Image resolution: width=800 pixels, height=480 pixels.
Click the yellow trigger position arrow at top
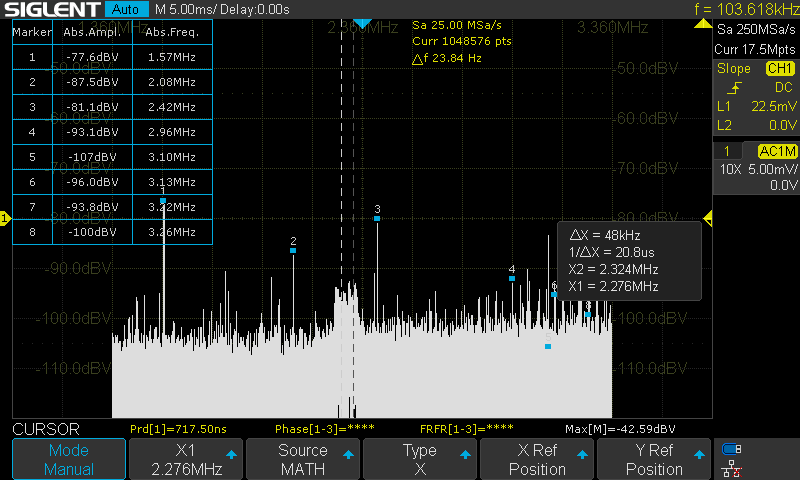pos(703,23)
